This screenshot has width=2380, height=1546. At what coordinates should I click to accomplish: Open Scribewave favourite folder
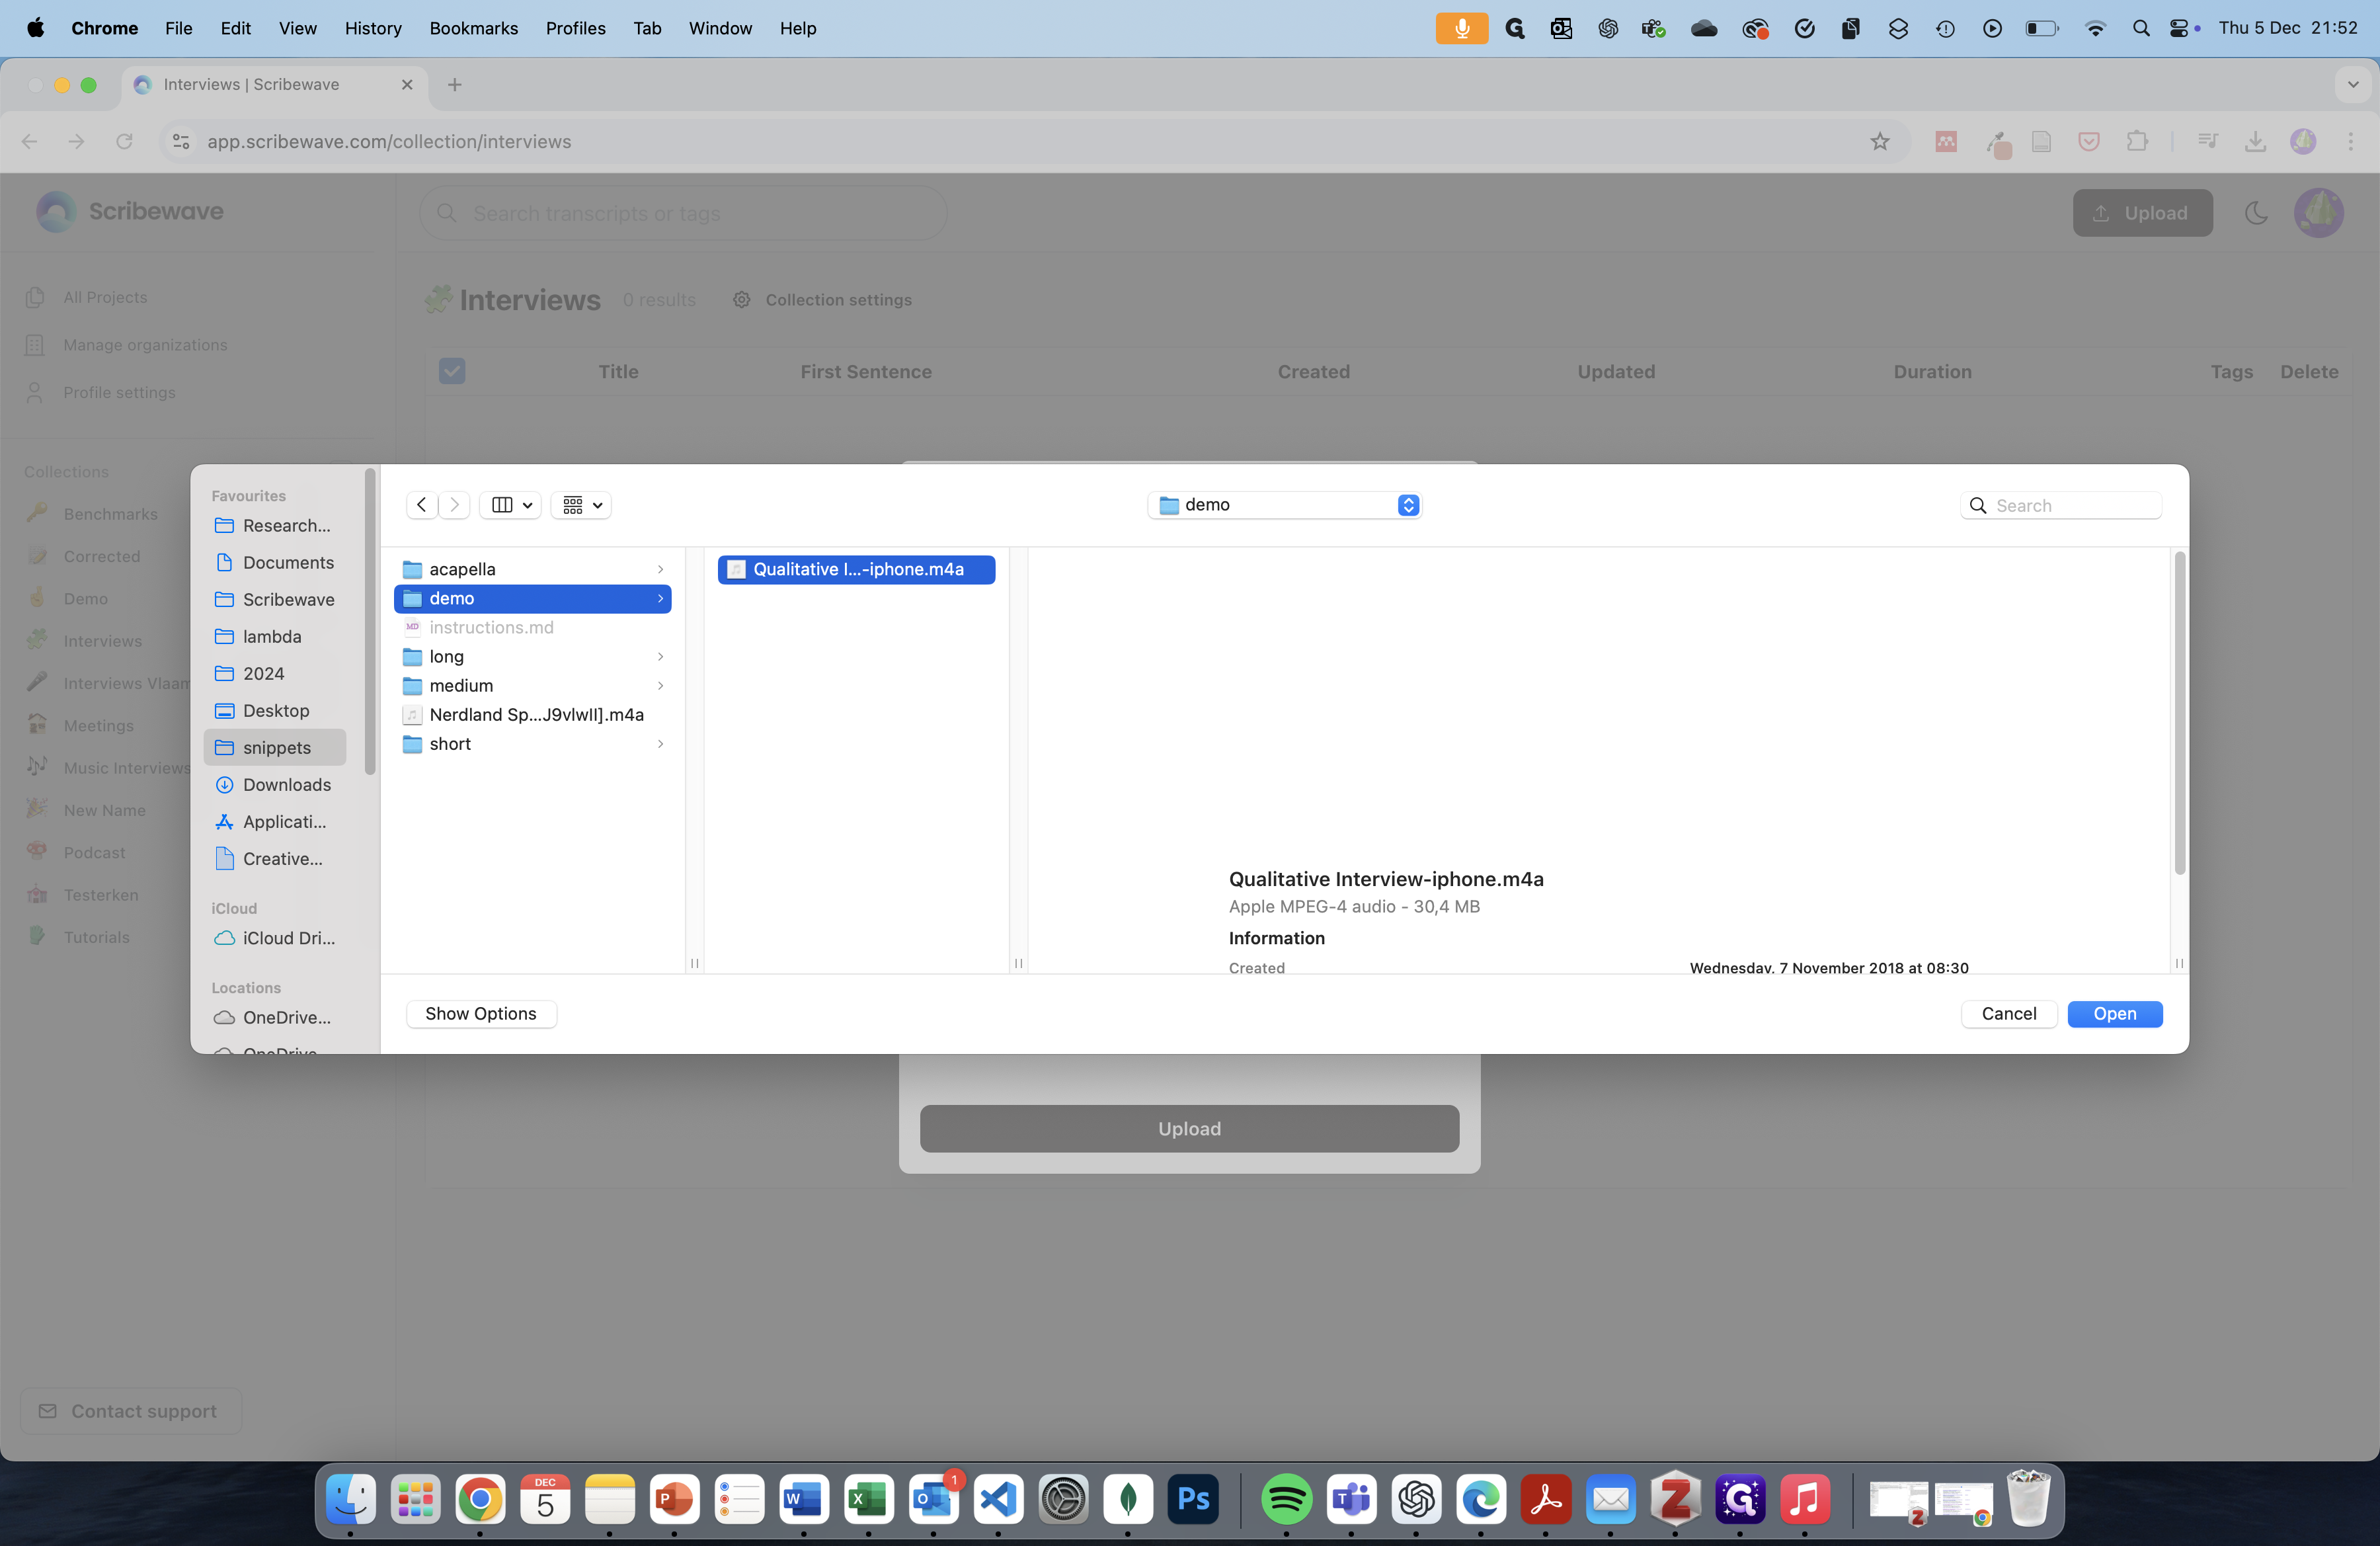click(275, 599)
